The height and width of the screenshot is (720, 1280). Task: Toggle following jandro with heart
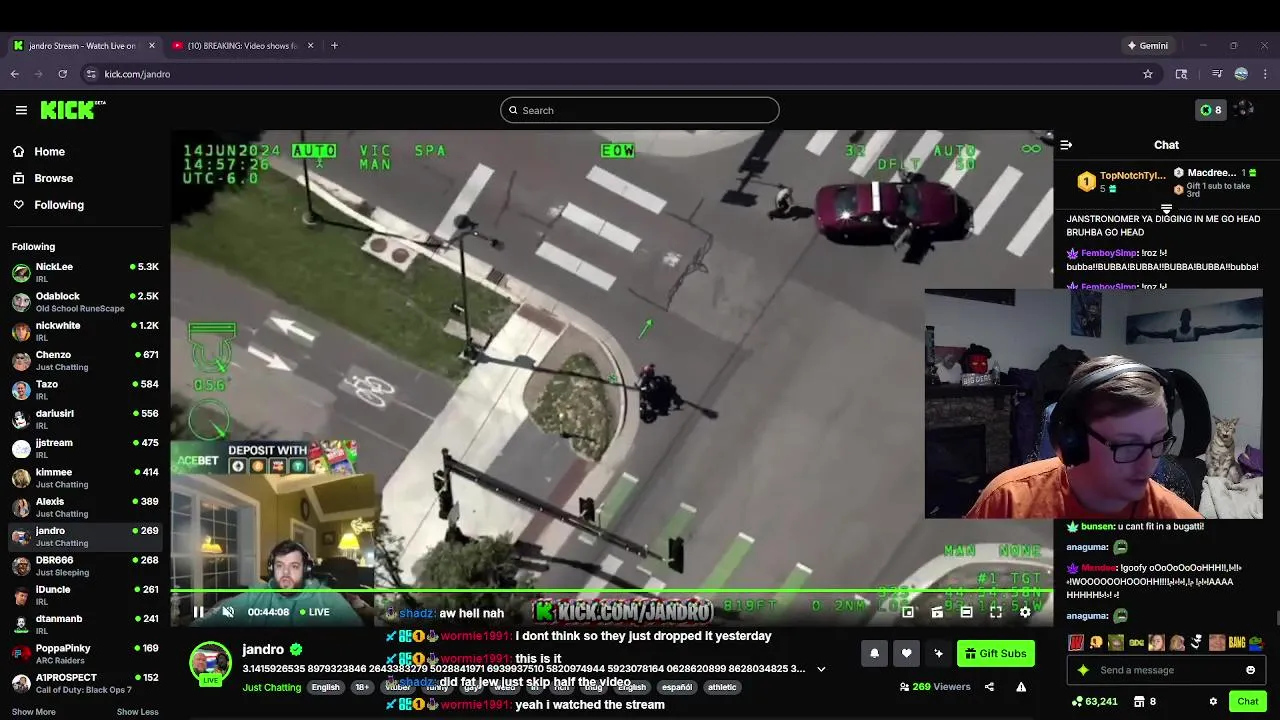[x=906, y=654]
